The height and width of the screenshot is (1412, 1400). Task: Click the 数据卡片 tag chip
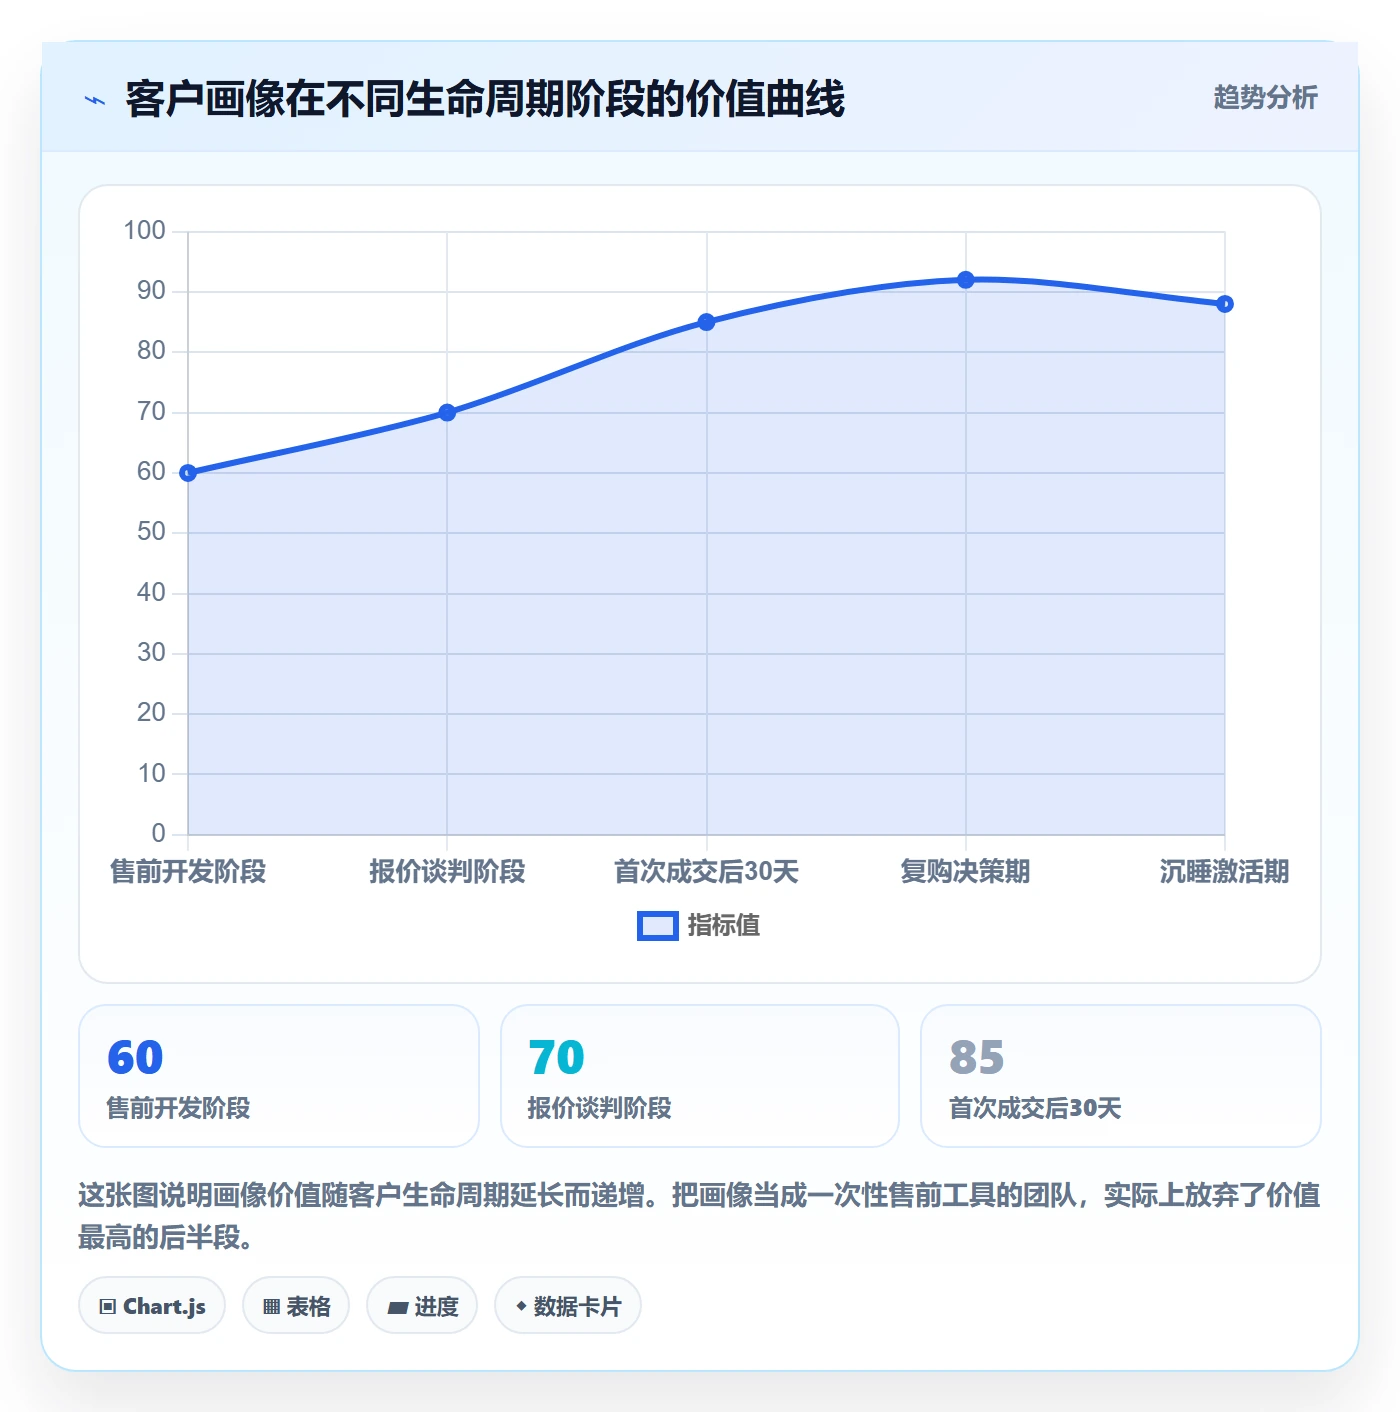click(x=568, y=1306)
